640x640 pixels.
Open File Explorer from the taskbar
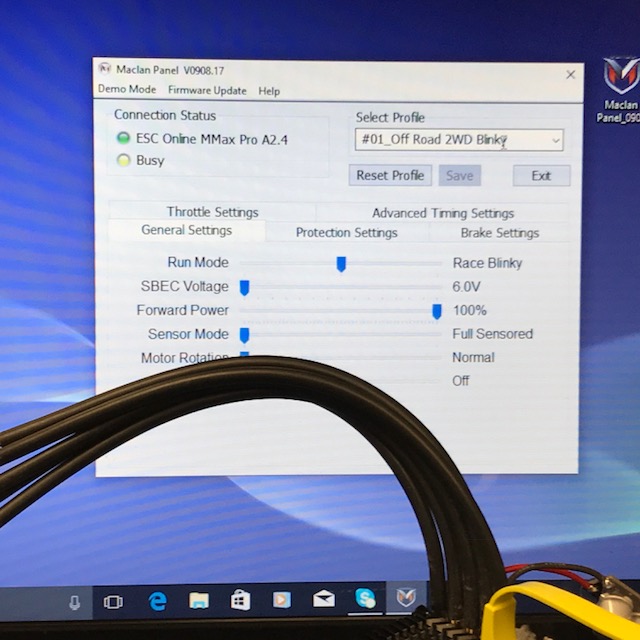[x=199, y=601]
